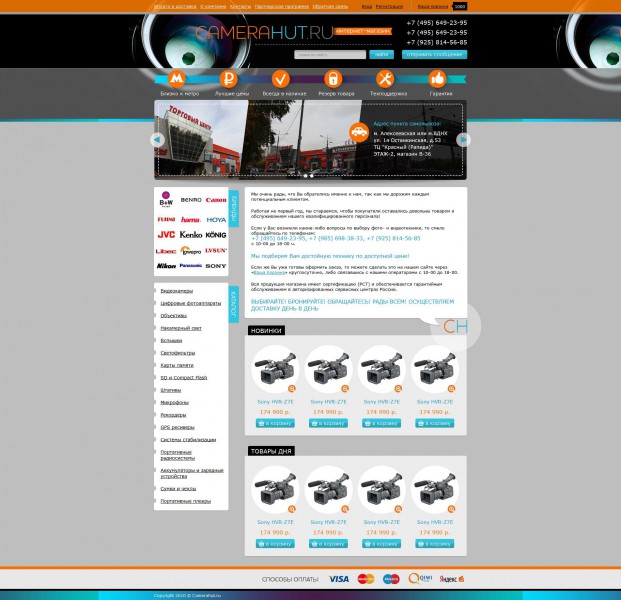Click the Maestro payment logo

click(x=391, y=579)
